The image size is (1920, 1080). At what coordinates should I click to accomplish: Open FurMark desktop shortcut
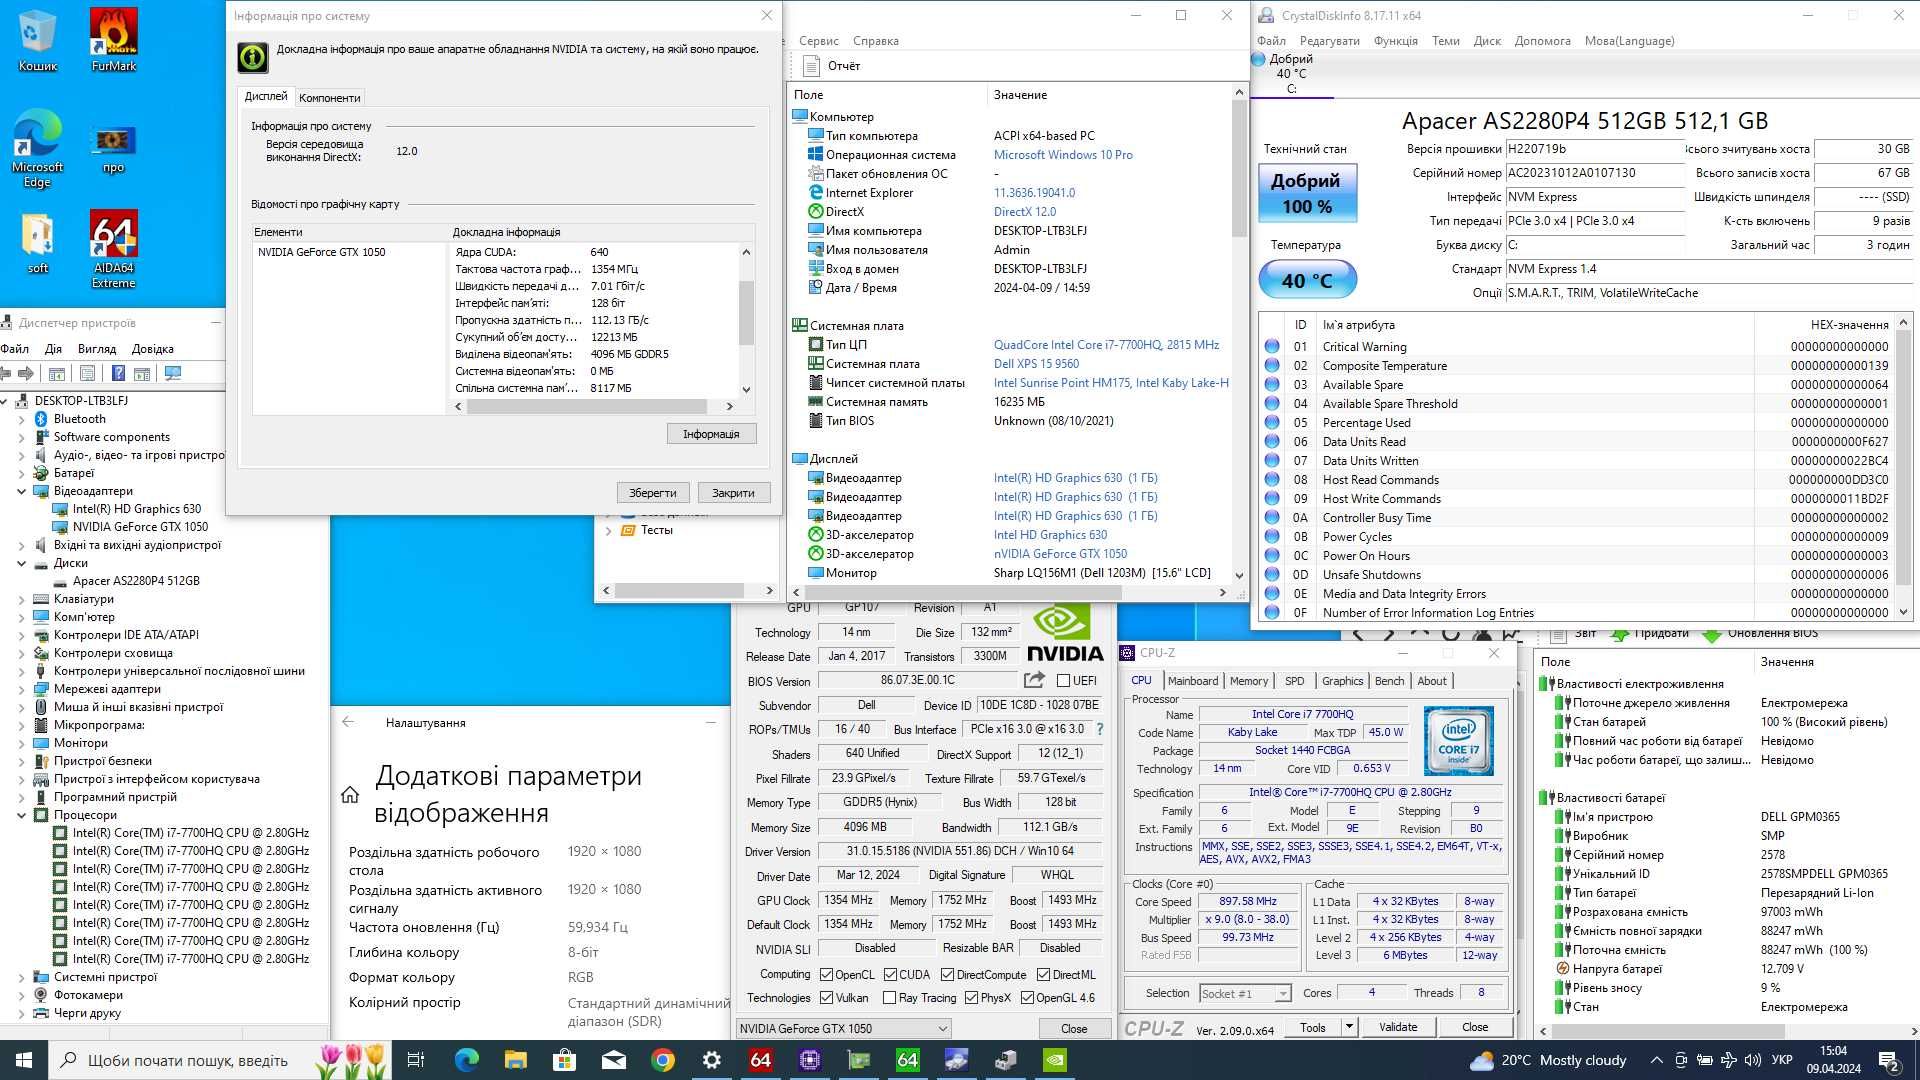(113, 40)
